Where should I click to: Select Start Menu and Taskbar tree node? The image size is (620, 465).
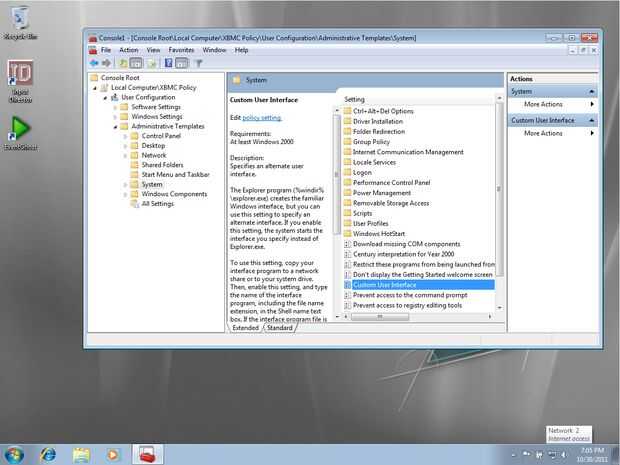(x=176, y=174)
